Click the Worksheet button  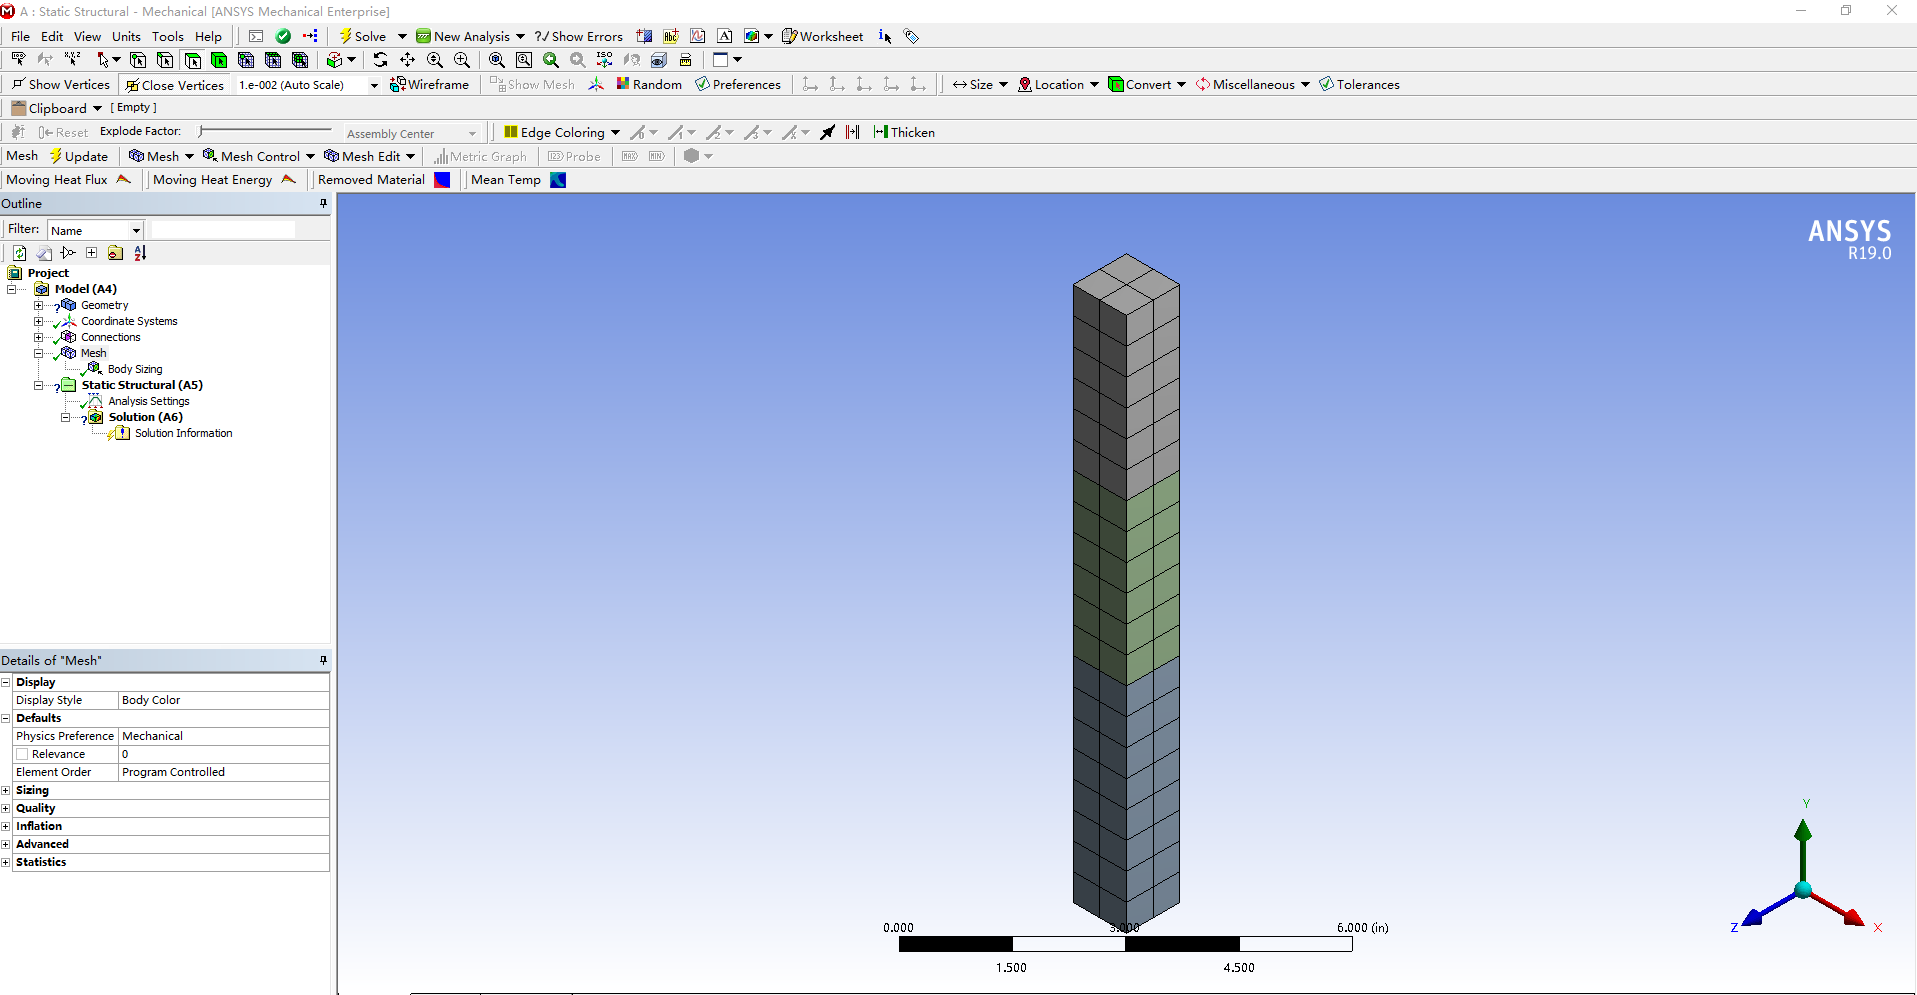(822, 36)
